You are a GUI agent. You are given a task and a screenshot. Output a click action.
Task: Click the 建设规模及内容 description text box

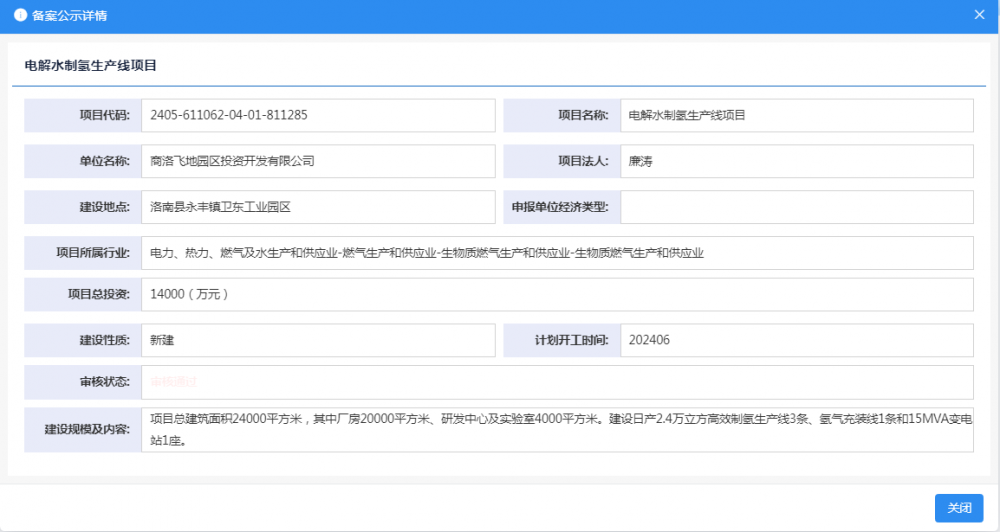tap(557, 429)
